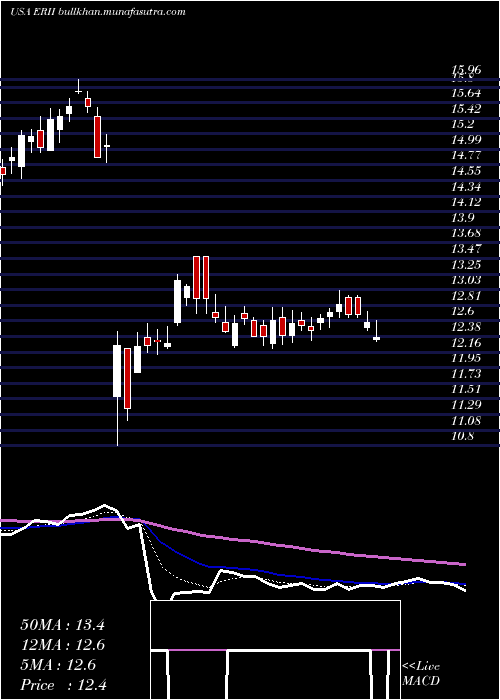
Task: Click the 14.12 price axis label
Action: (466, 202)
